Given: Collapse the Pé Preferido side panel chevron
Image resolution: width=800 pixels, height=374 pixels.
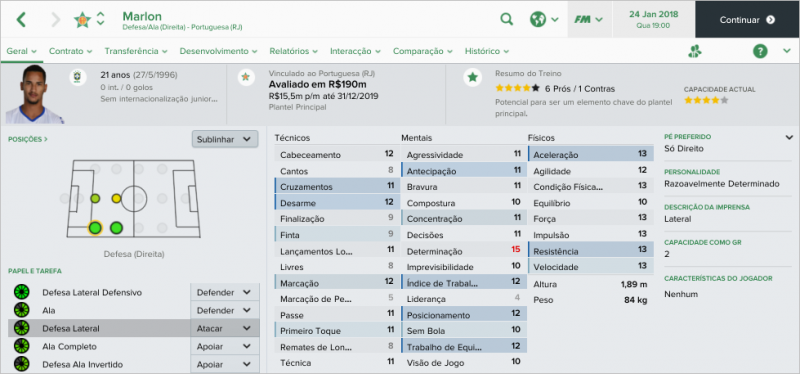Looking at the screenshot, I should point(789,137).
